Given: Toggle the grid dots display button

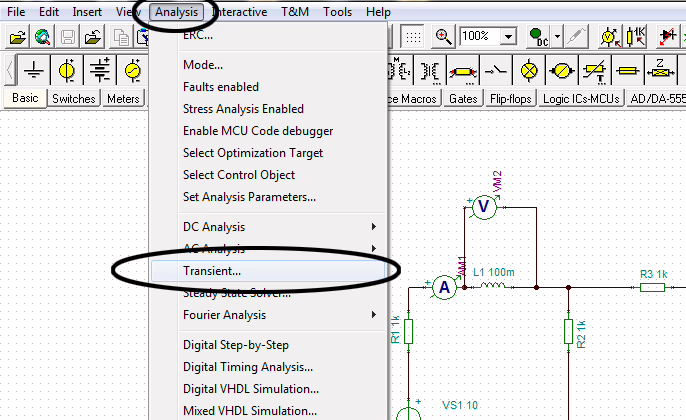Looking at the screenshot, I should [412, 36].
